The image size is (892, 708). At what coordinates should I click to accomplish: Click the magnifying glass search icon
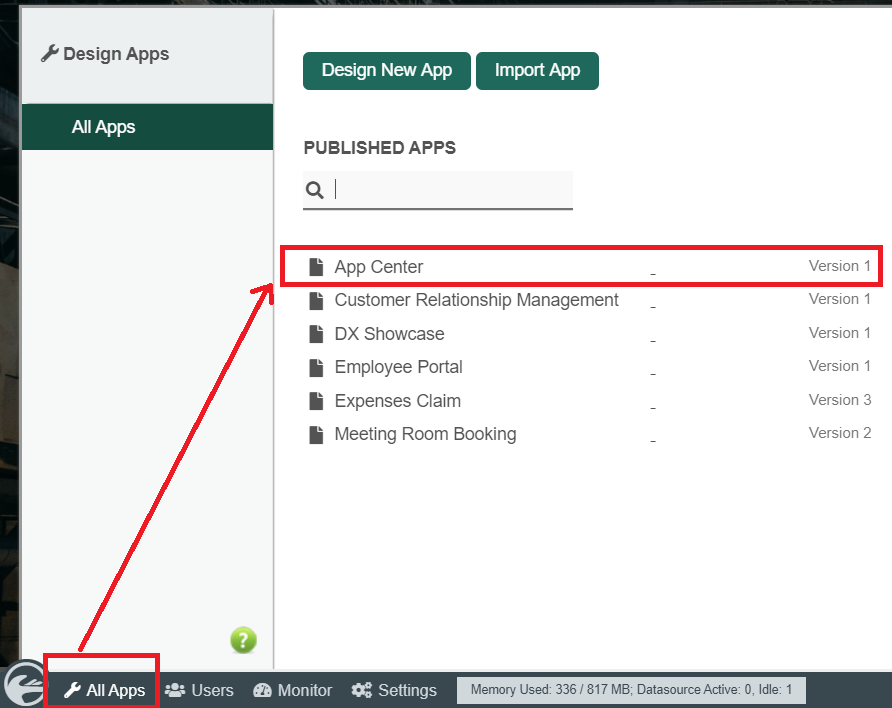314,190
